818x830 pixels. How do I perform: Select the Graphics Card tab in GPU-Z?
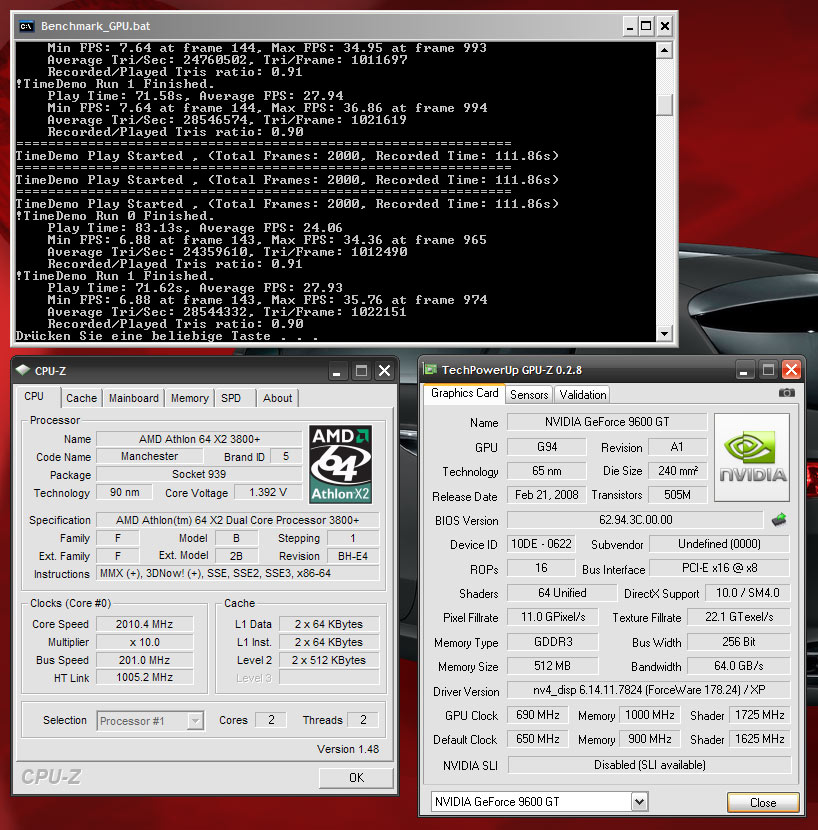[x=464, y=393]
